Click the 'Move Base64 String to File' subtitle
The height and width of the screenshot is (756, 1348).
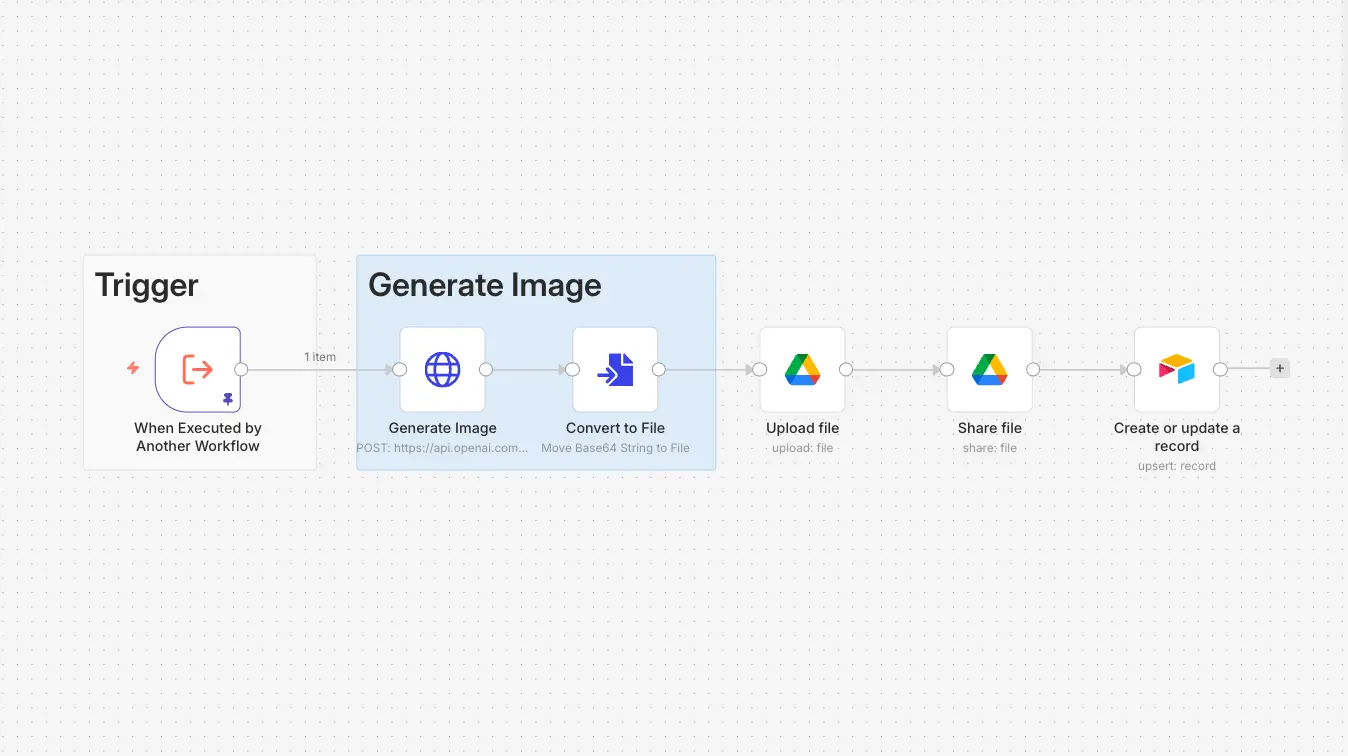pos(615,448)
